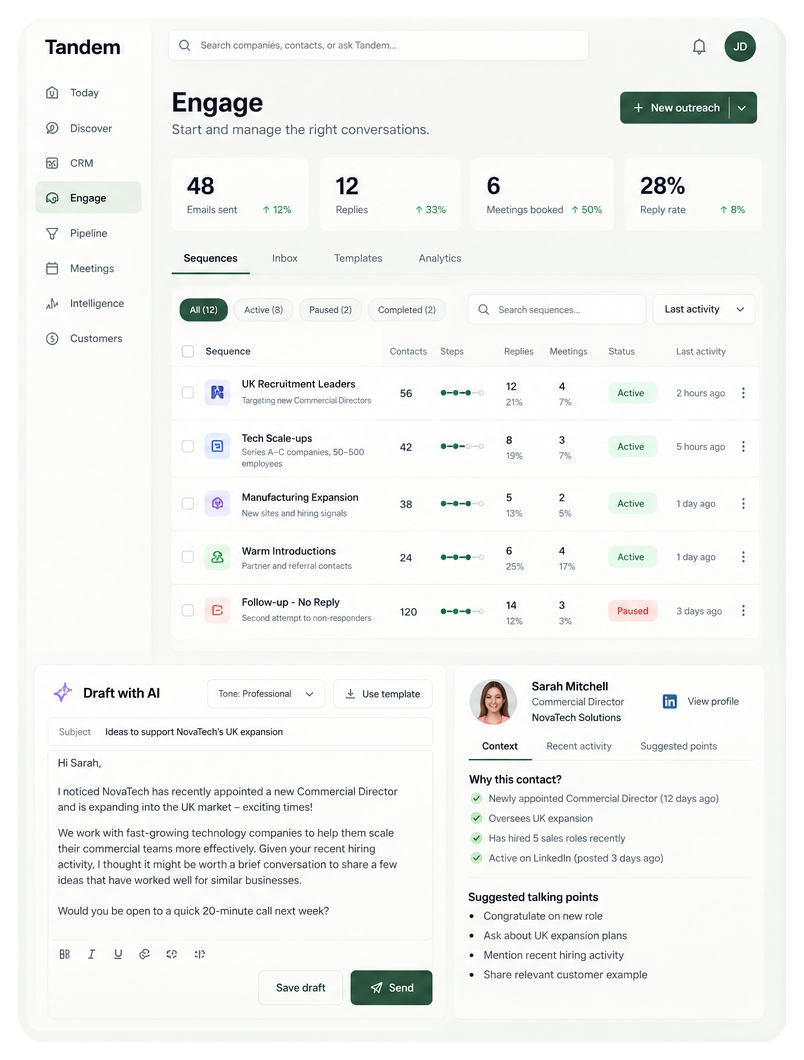The image size is (804, 1060).
Task: Click the LinkedIn icon for Sarah Mitchell
Action: (x=669, y=701)
